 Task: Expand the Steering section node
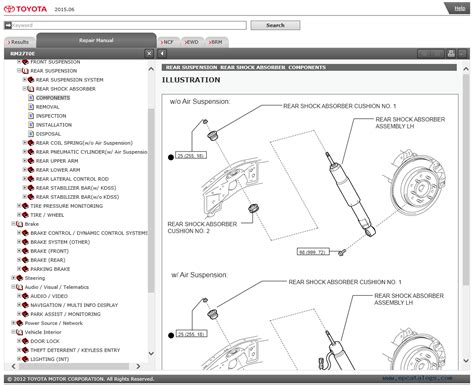pyautogui.click(x=13, y=277)
